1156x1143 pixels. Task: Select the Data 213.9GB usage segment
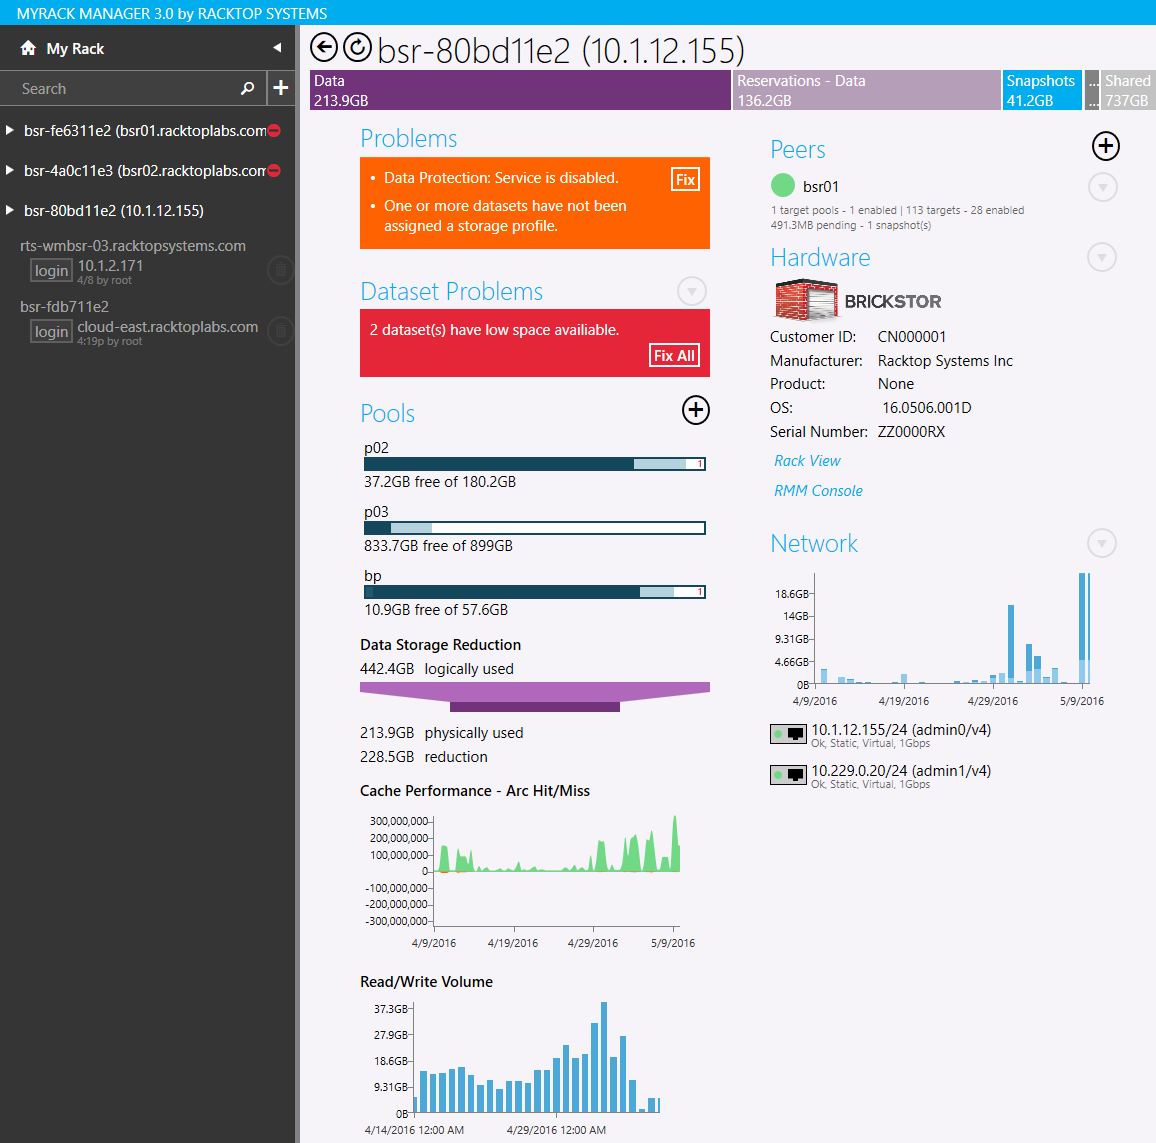point(520,90)
